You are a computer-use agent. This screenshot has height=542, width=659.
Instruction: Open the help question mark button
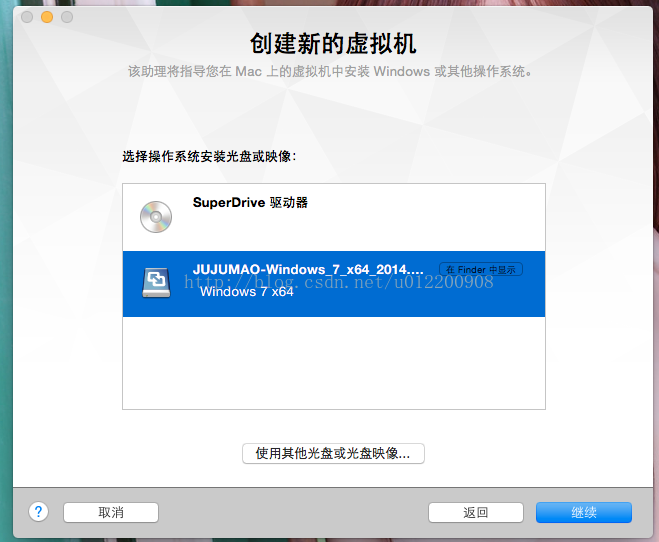click(x=39, y=512)
